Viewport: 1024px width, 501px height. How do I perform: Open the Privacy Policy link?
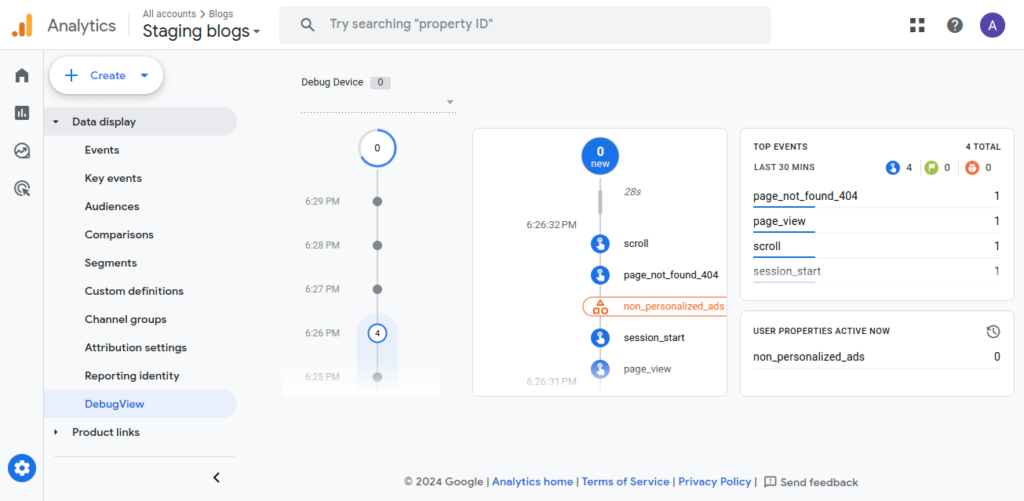point(714,482)
